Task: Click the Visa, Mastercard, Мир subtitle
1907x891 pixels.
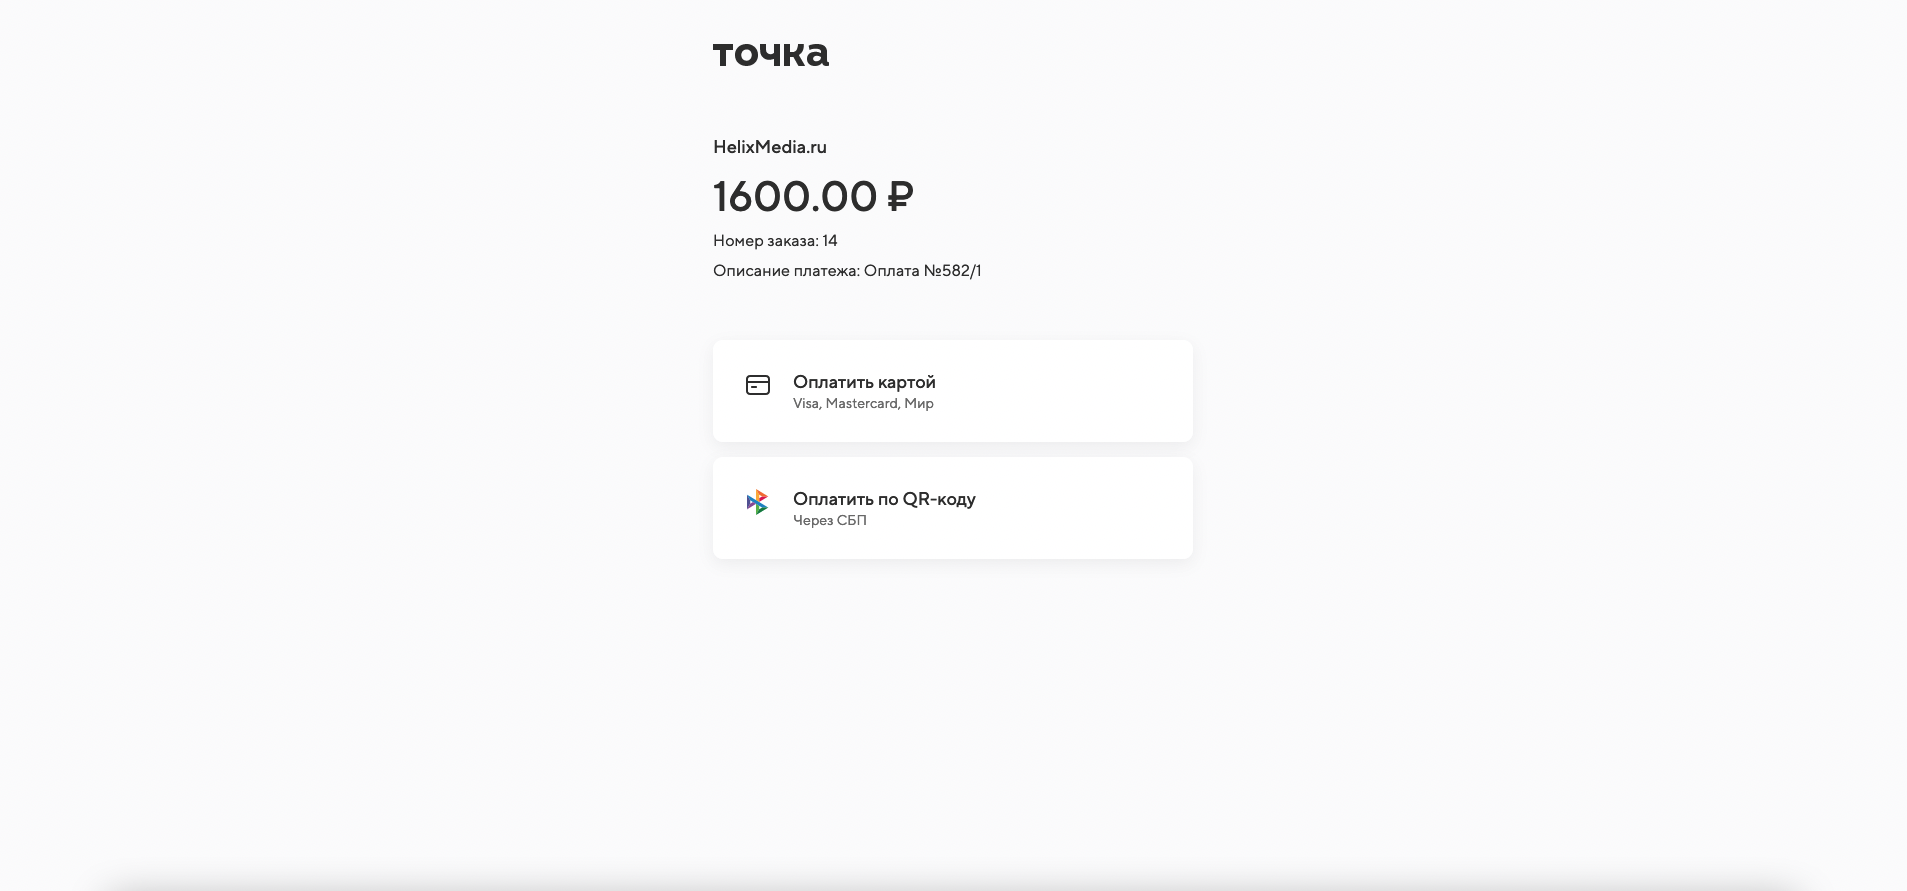Action: tap(863, 404)
